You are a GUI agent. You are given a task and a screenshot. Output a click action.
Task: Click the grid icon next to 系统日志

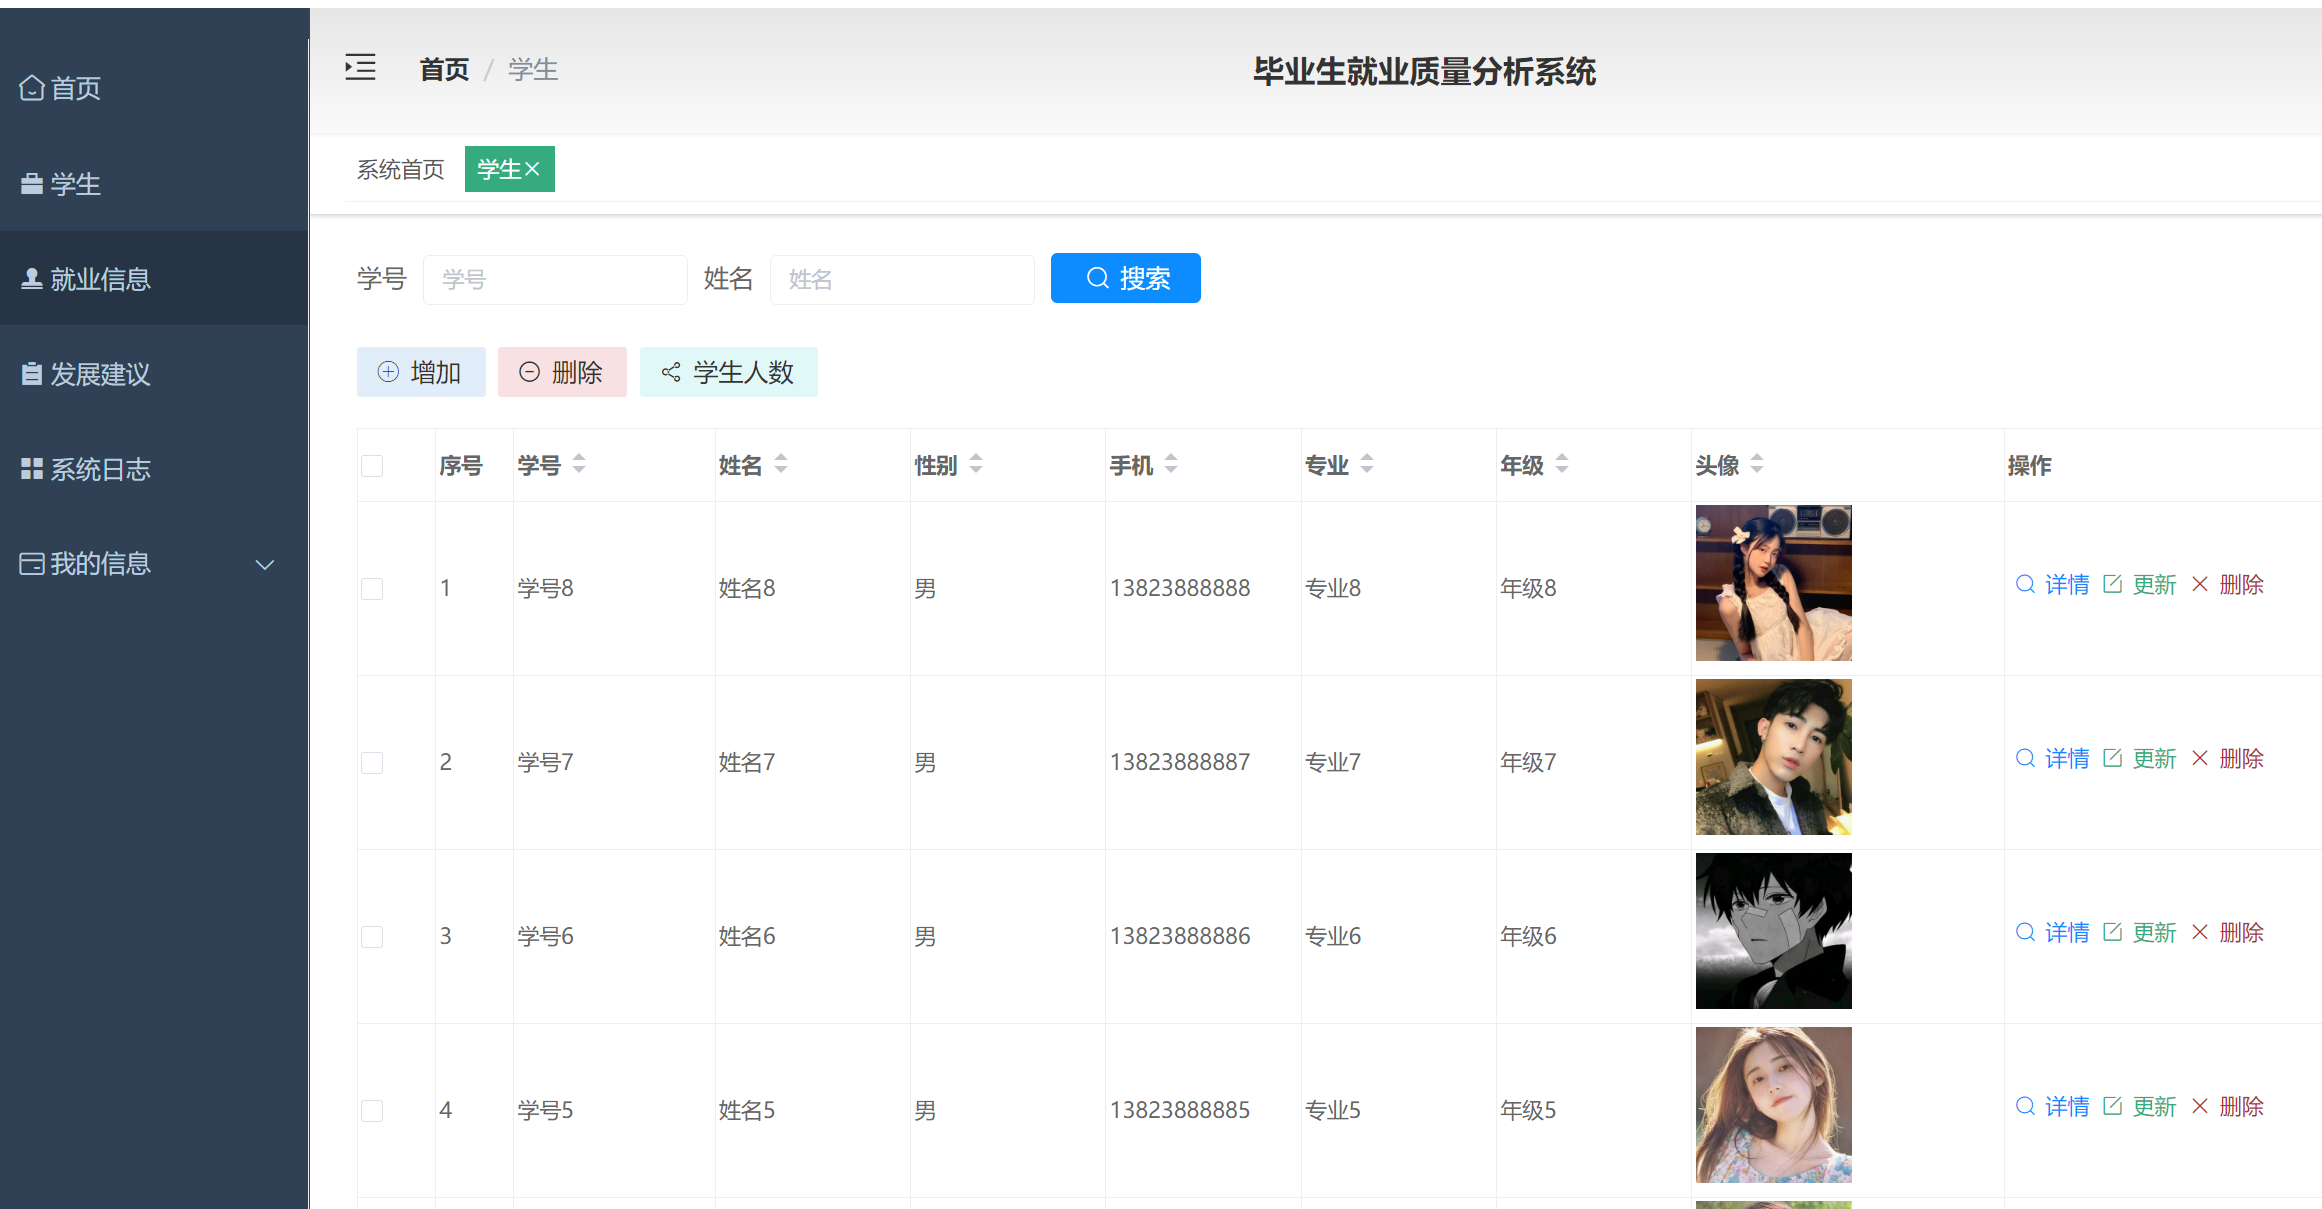(32, 469)
